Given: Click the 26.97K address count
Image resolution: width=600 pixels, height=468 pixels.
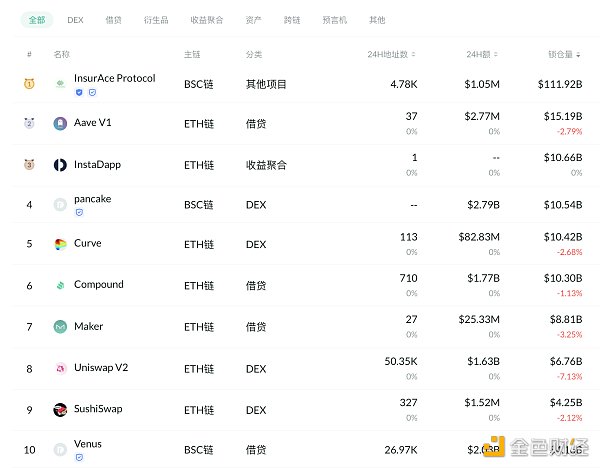Looking at the screenshot, I should (x=401, y=450).
